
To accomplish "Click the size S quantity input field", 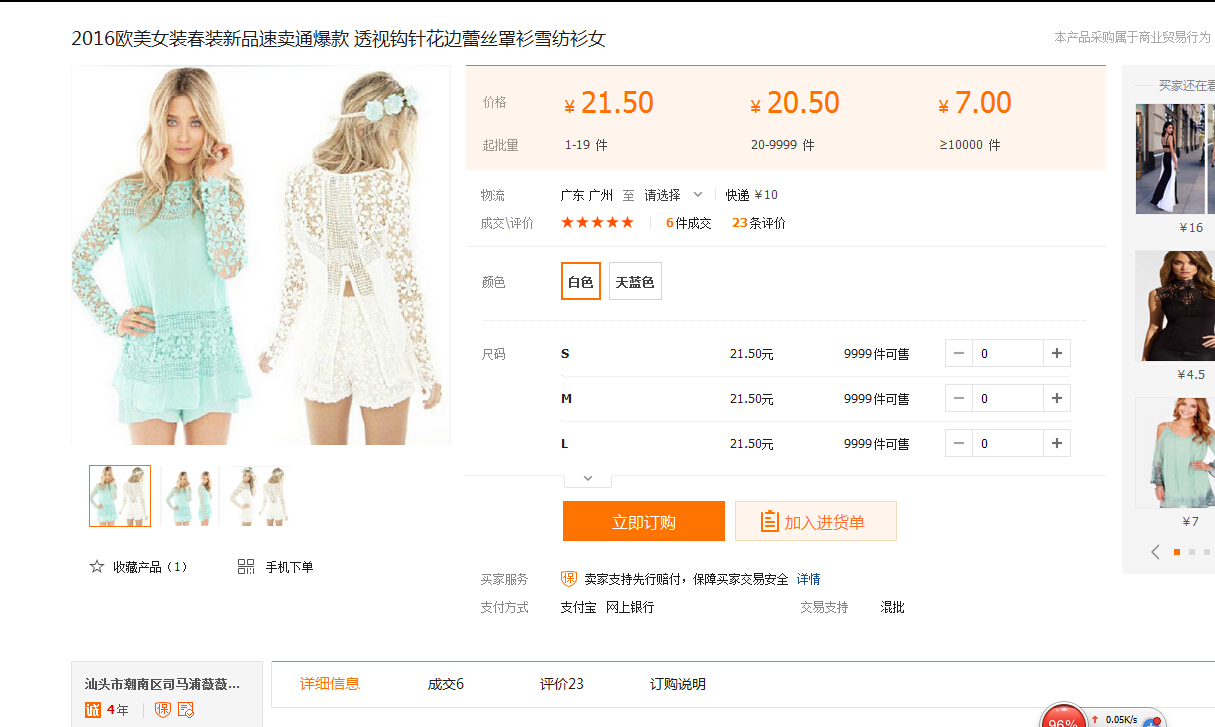I will coord(1008,353).
